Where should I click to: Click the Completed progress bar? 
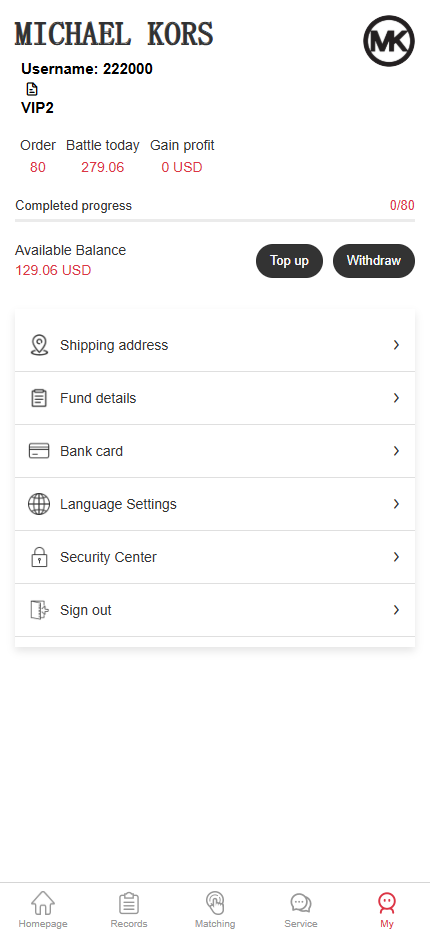coord(215,221)
